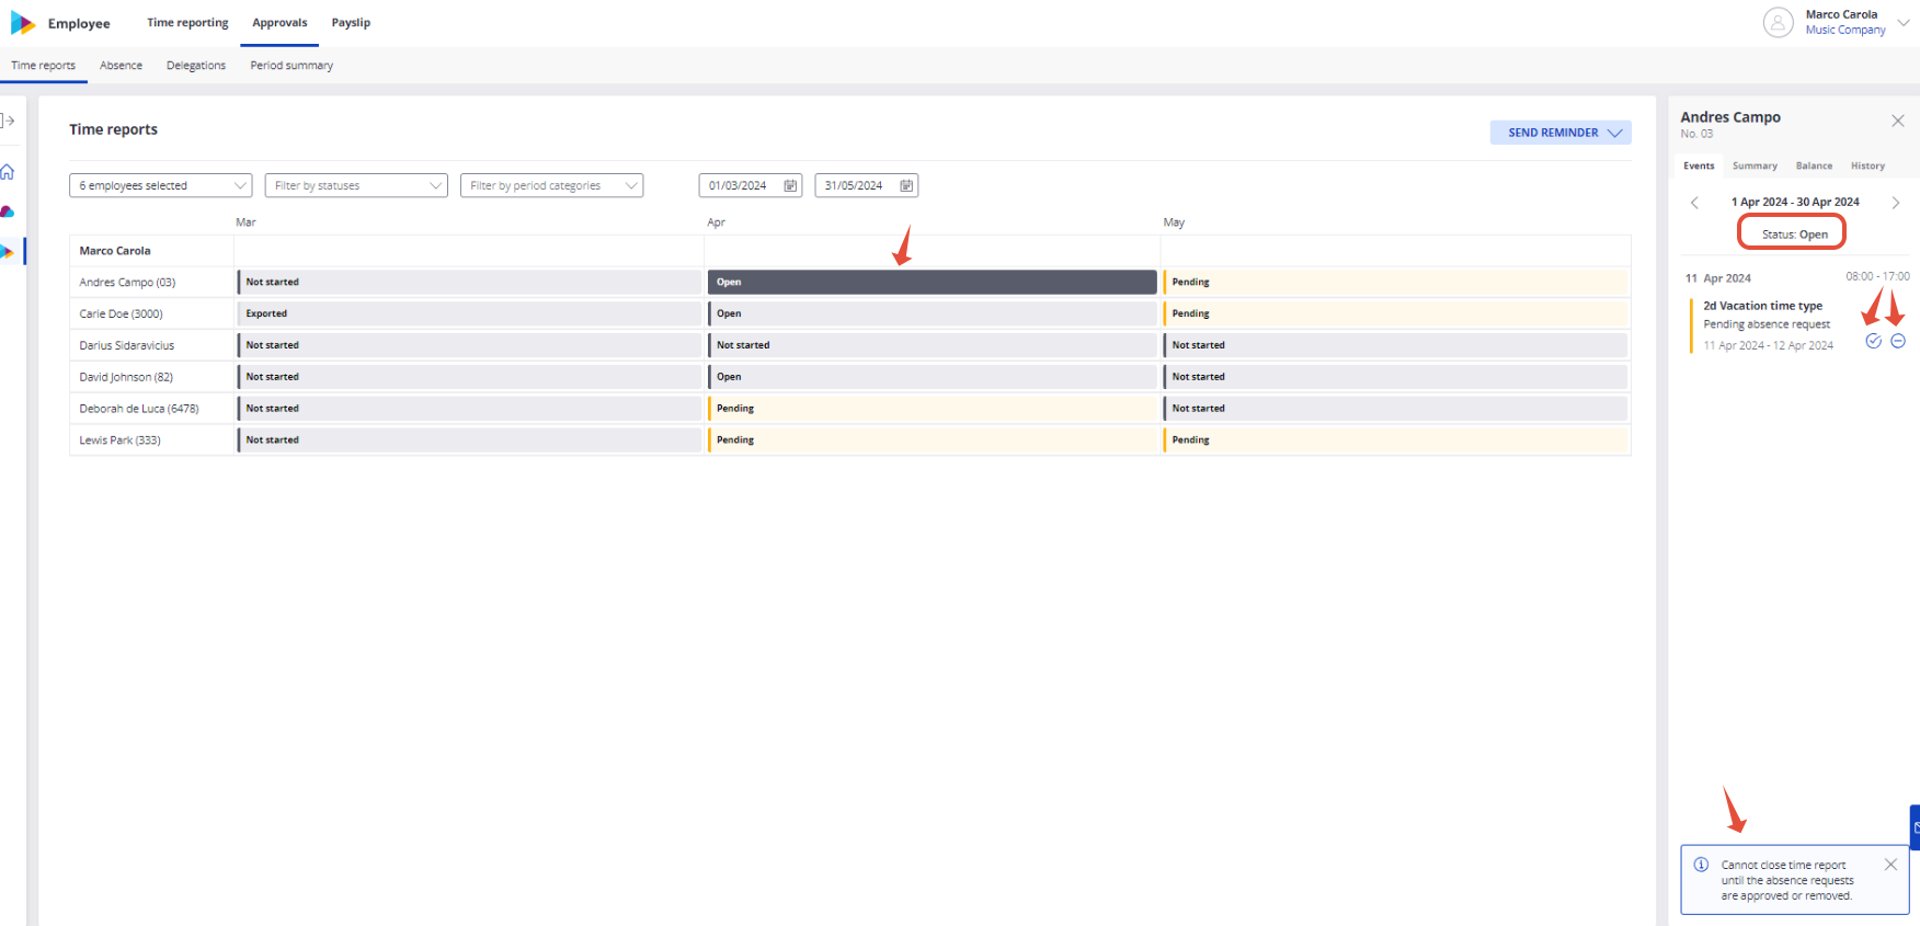Switch to the Time reports subtab

(x=43, y=66)
